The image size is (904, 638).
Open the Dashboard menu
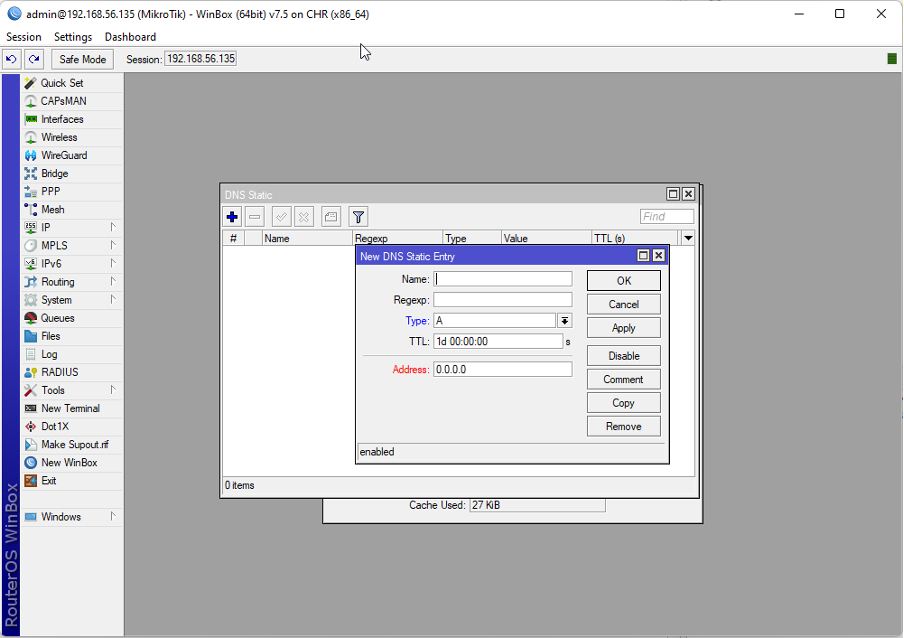pyautogui.click(x=130, y=37)
